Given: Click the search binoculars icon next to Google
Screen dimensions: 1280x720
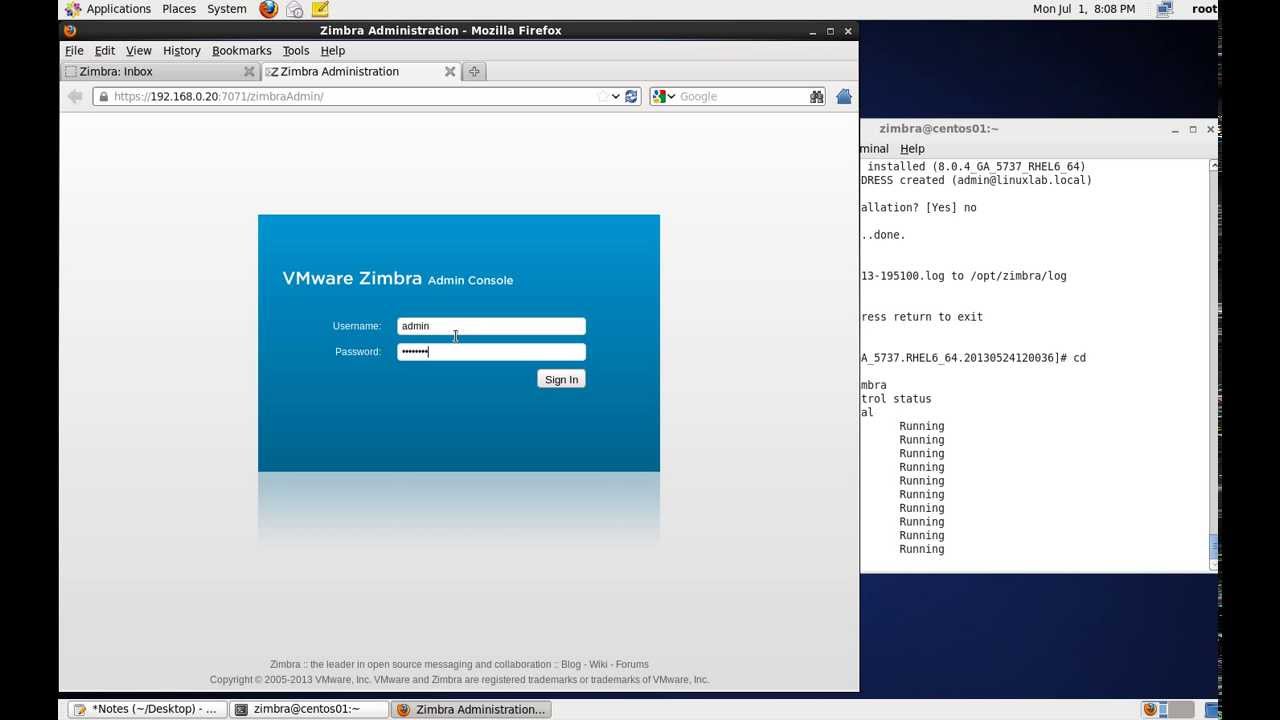Looking at the screenshot, I should [816, 96].
